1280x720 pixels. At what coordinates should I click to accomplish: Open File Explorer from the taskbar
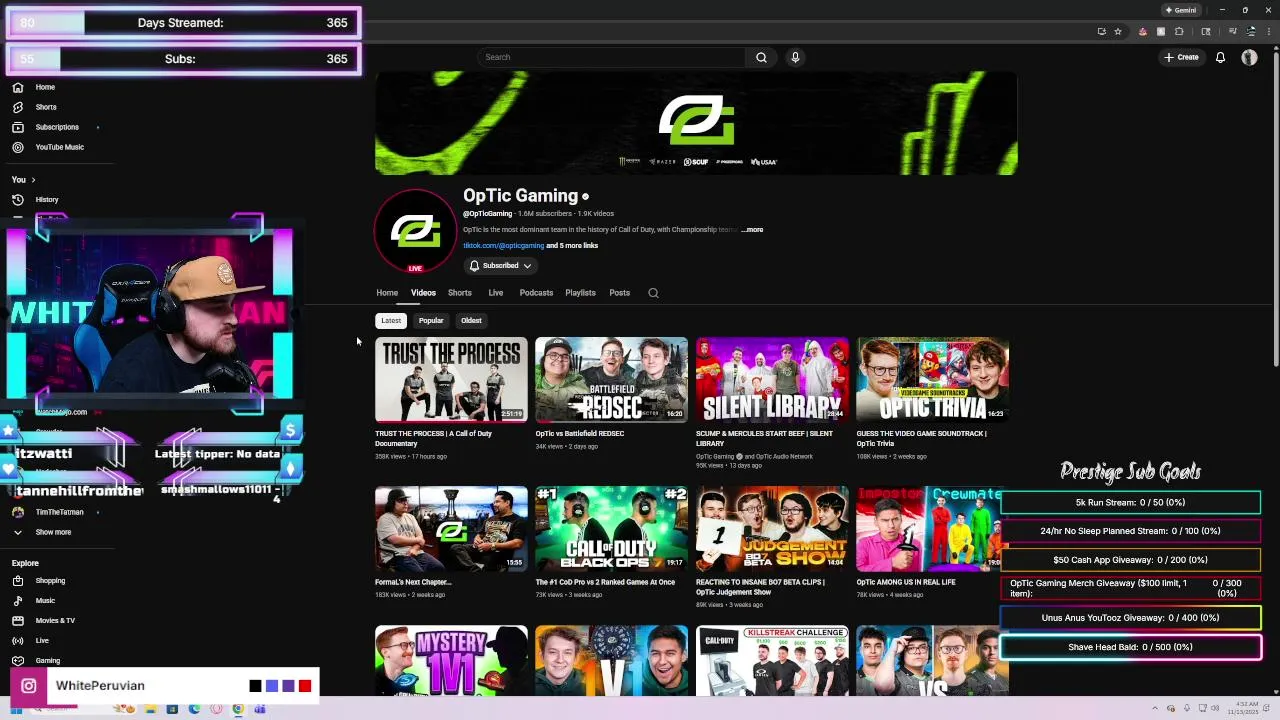pyautogui.click(x=151, y=709)
